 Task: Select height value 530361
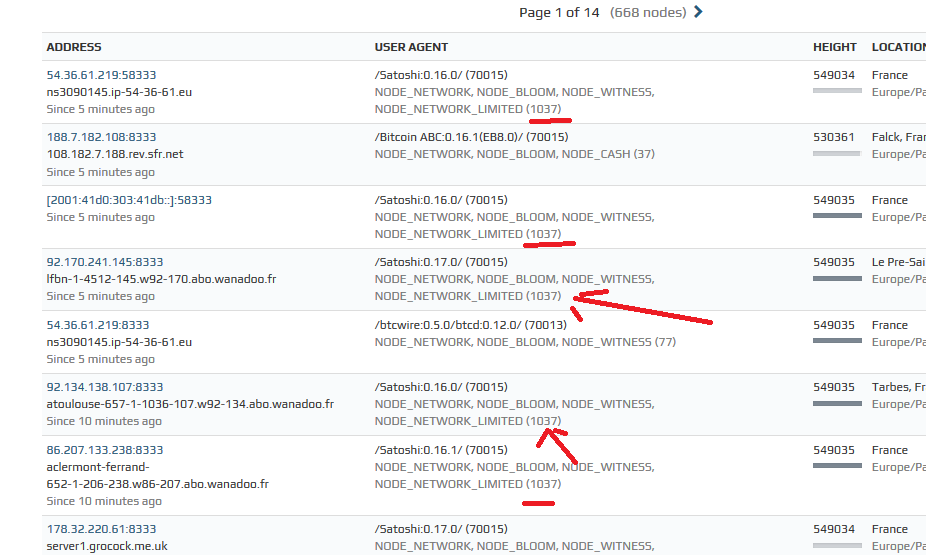click(x=834, y=137)
